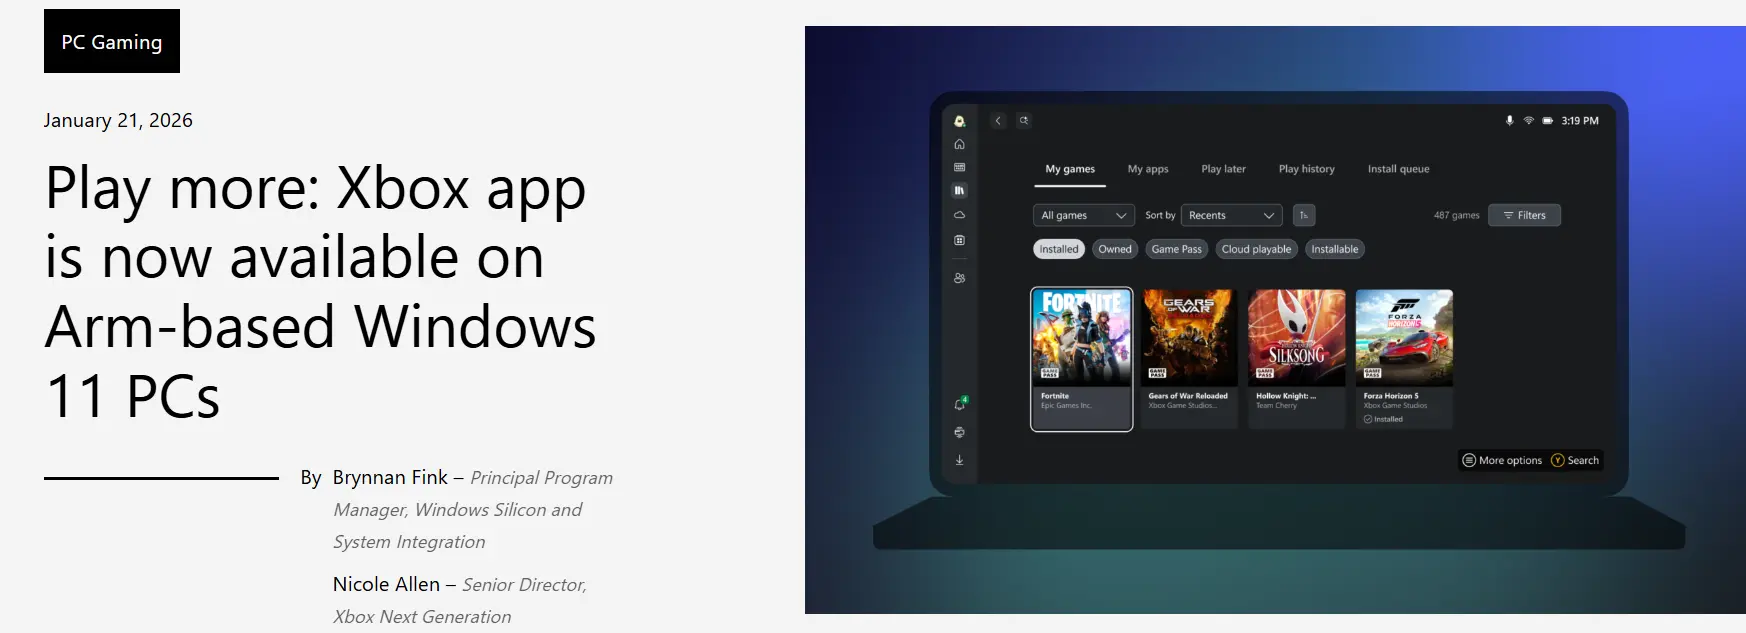Click Epic Games Inc. publisher text

tap(1066, 406)
